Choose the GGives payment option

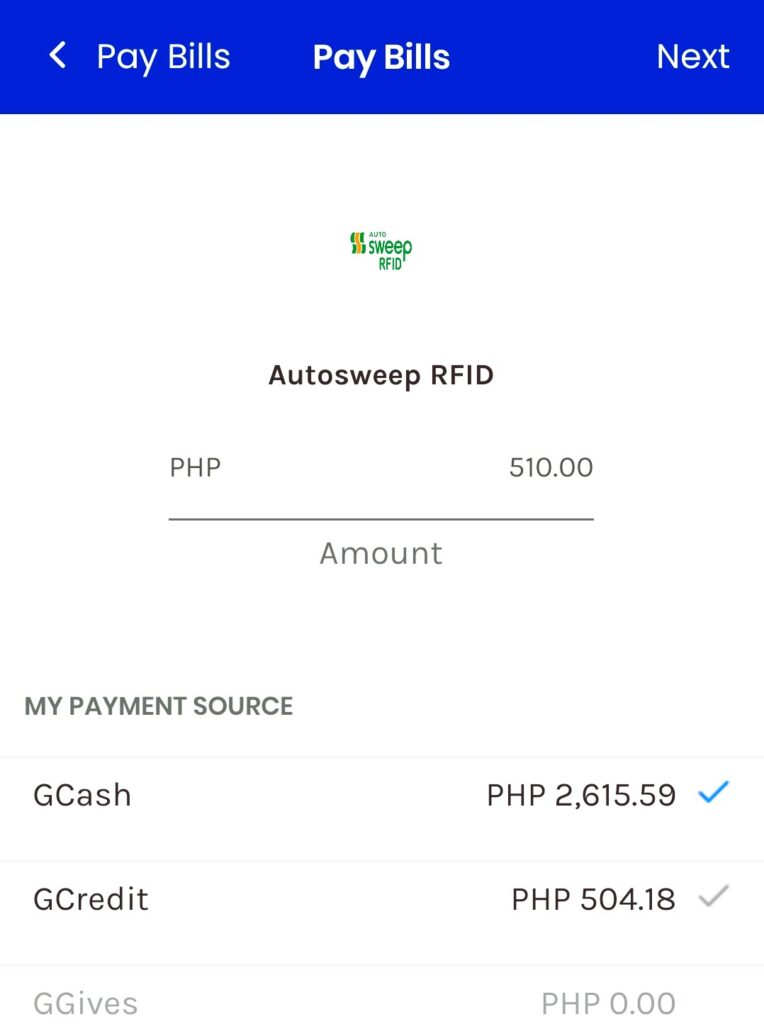point(86,1002)
